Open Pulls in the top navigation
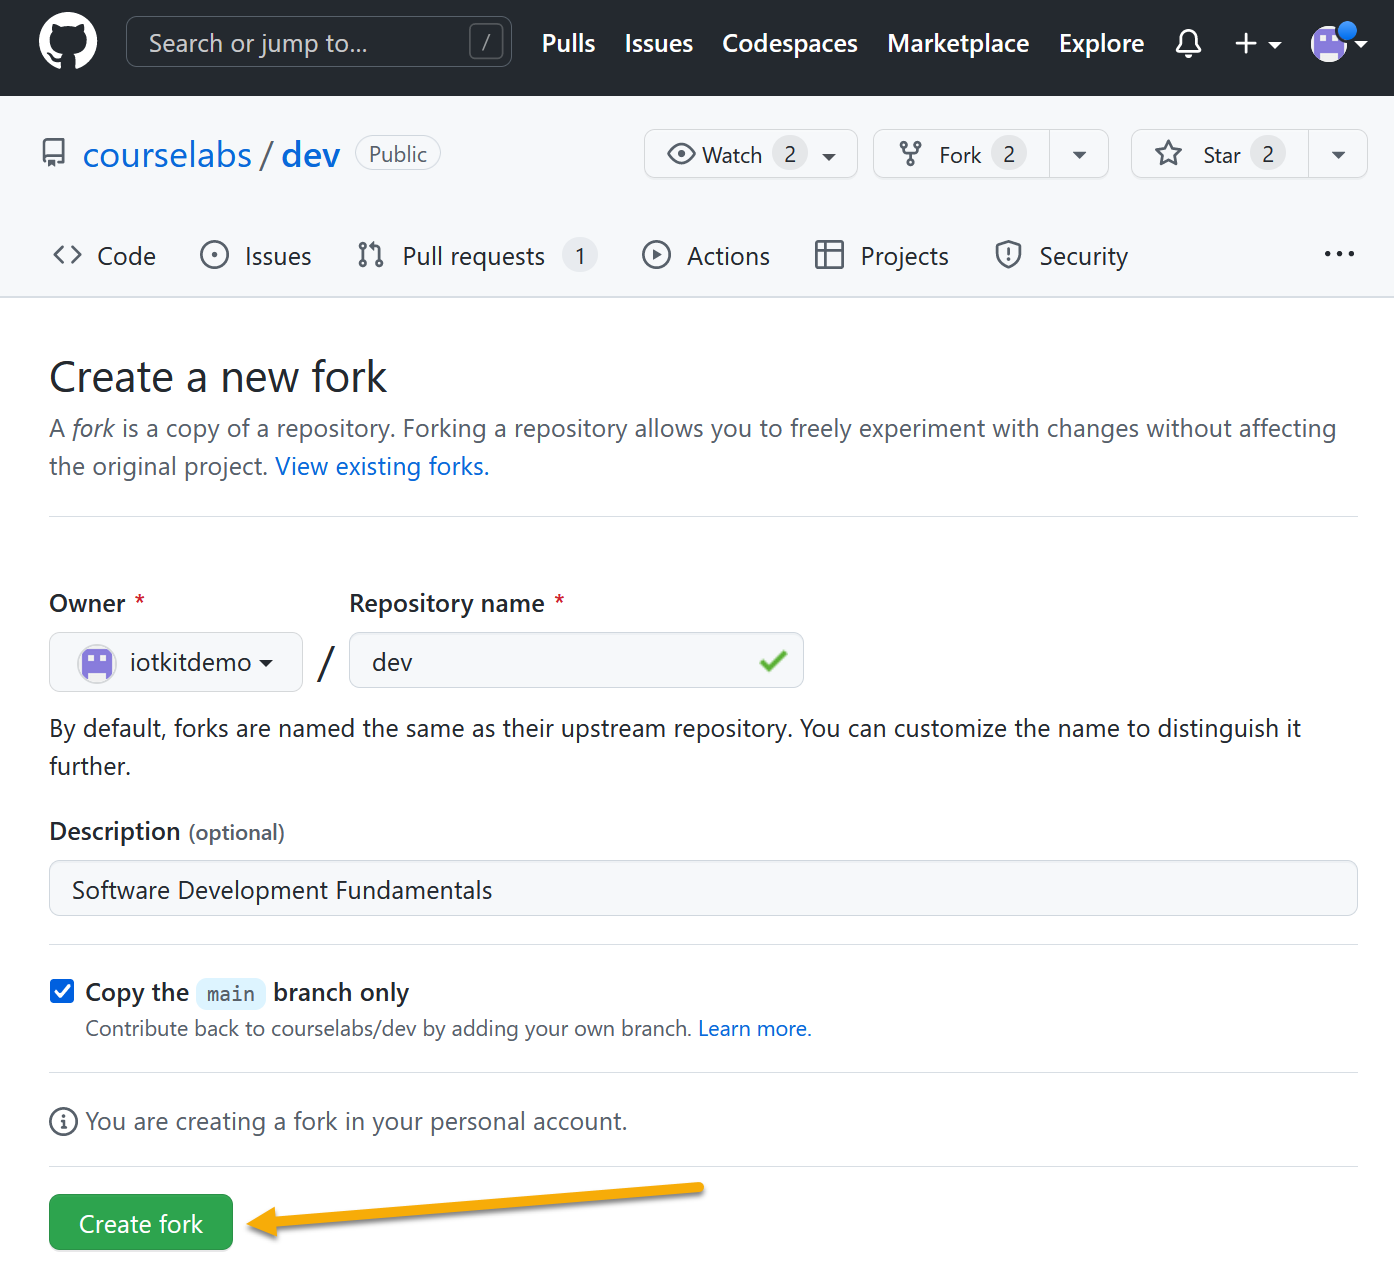The width and height of the screenshot is (1394, 1268). click(x=568, y=43)
